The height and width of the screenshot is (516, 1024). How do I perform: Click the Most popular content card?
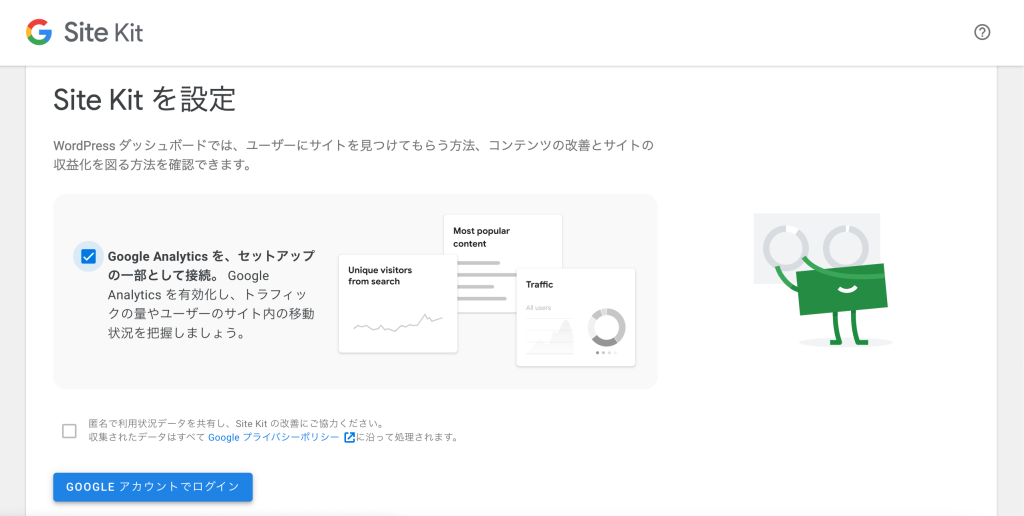[503, 263]
